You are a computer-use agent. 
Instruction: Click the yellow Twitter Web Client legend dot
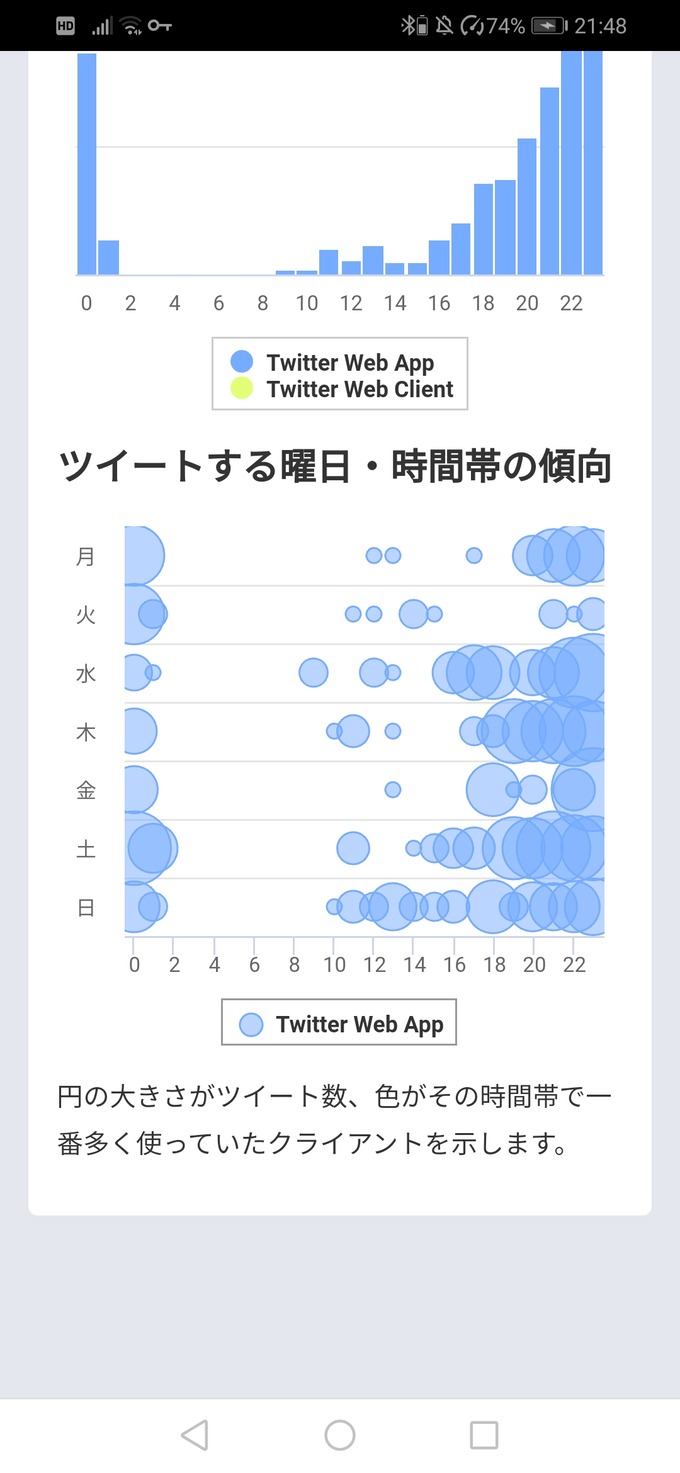[242, 389]
